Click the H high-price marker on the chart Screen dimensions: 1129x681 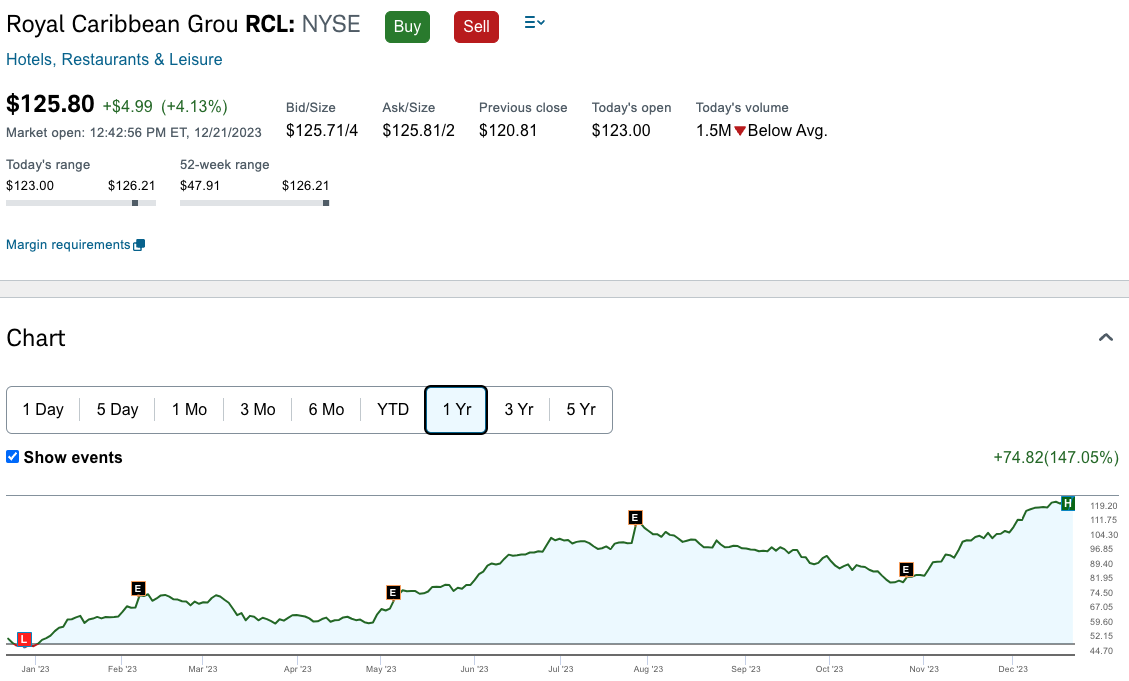pyautogui.click(x=1067, y=503)
